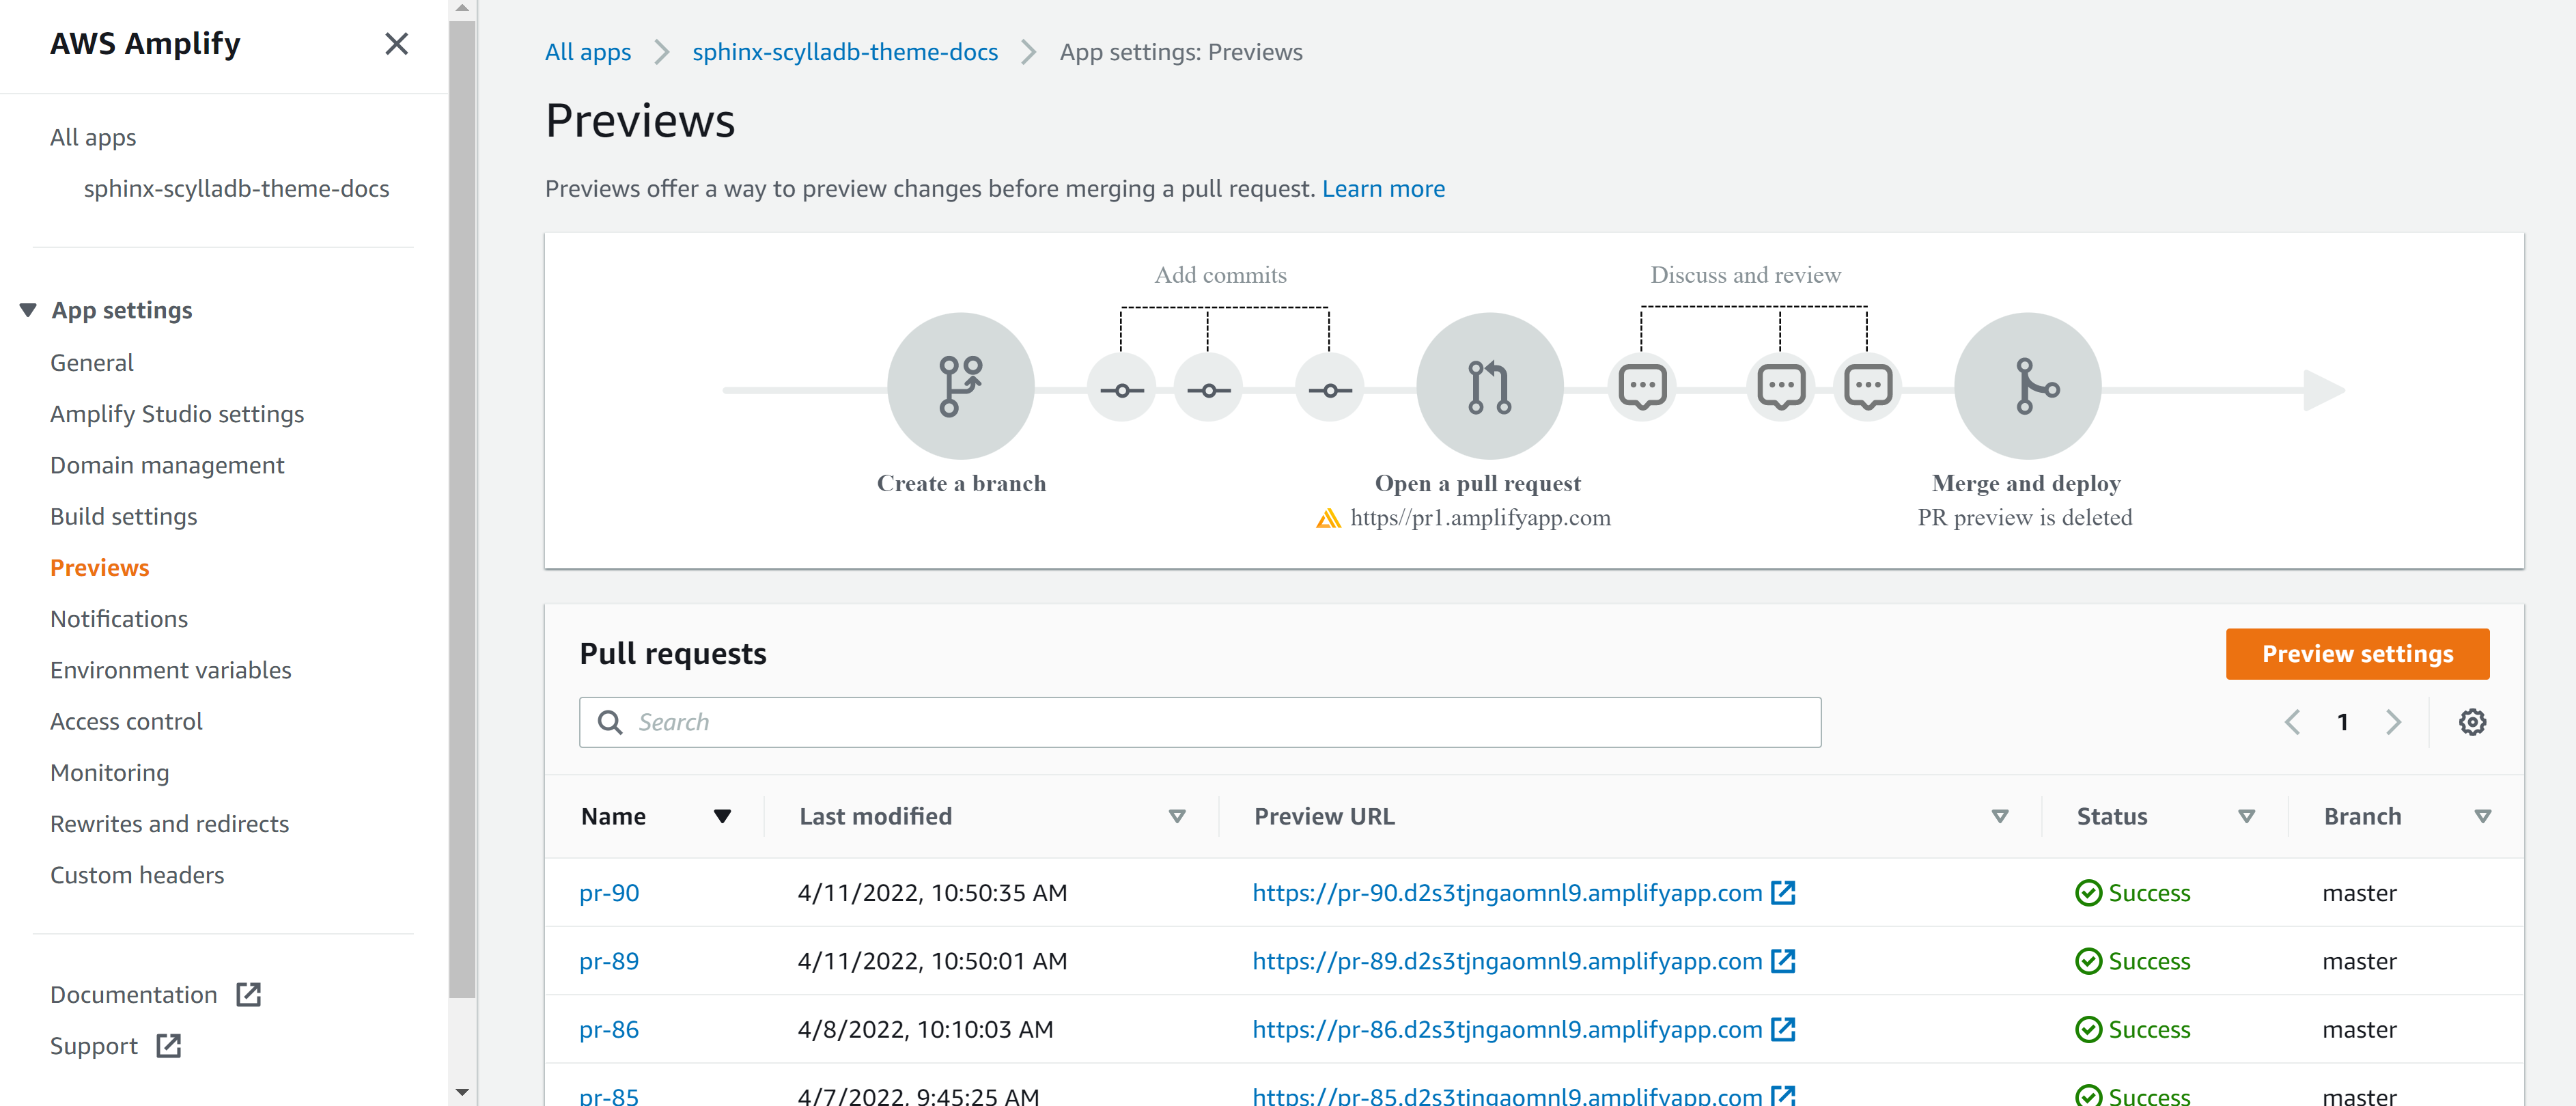The height and width of the screenshot is (1106, 2576).
Task: Sort by Branch column arrow
Action: (x=2482, y=816)
